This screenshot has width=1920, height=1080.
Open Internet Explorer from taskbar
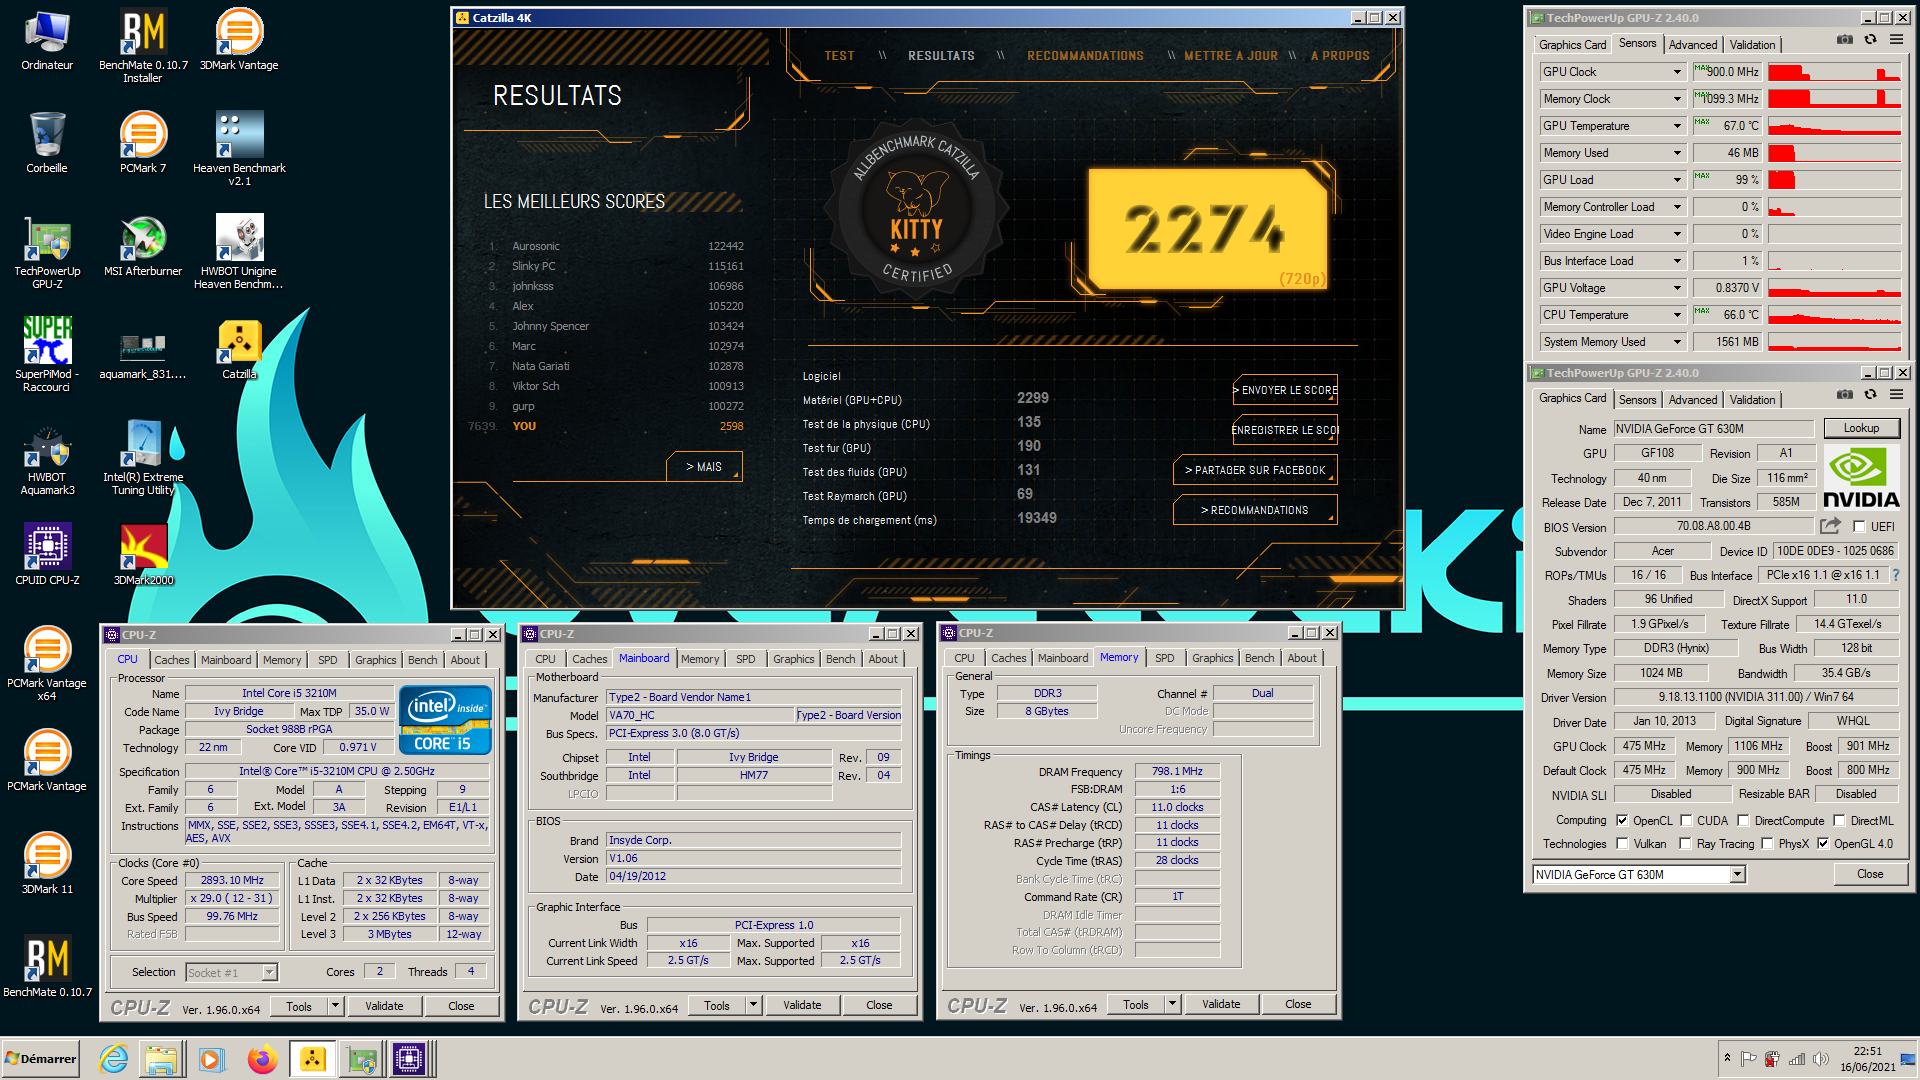(113, 1058)
